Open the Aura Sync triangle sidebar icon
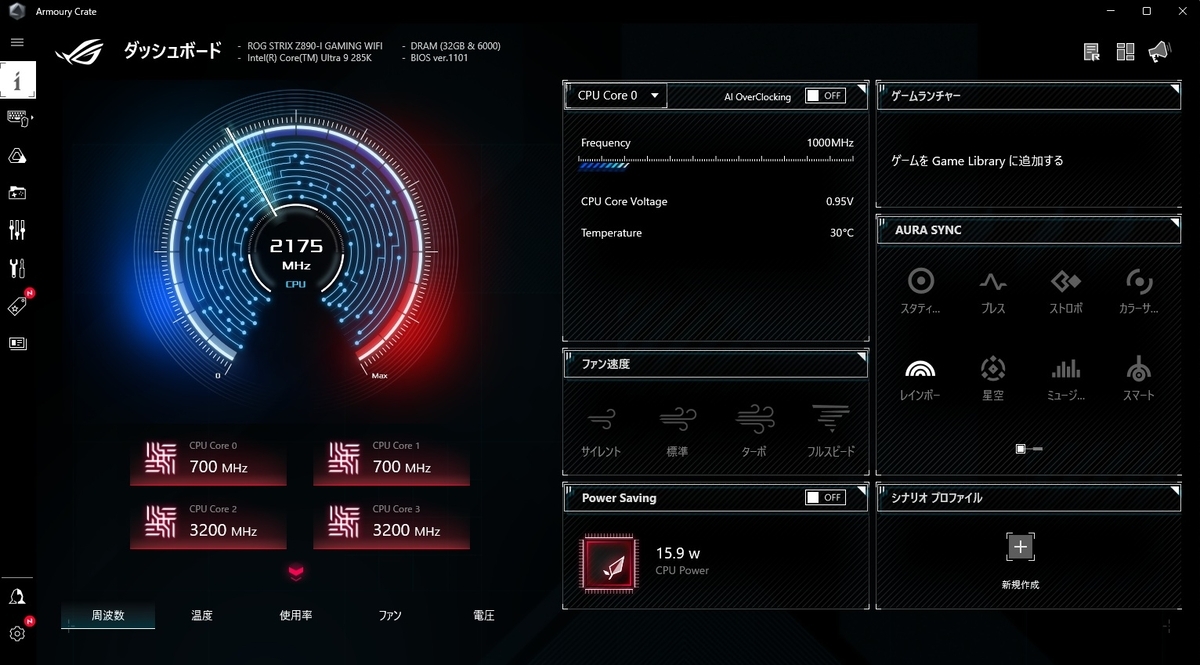 coord(17,156)
